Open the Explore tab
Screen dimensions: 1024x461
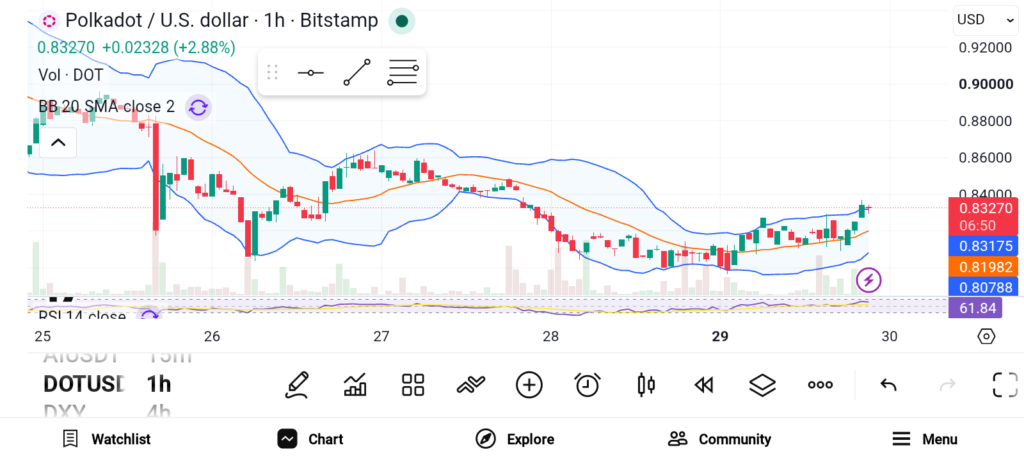tap(515, 439)
